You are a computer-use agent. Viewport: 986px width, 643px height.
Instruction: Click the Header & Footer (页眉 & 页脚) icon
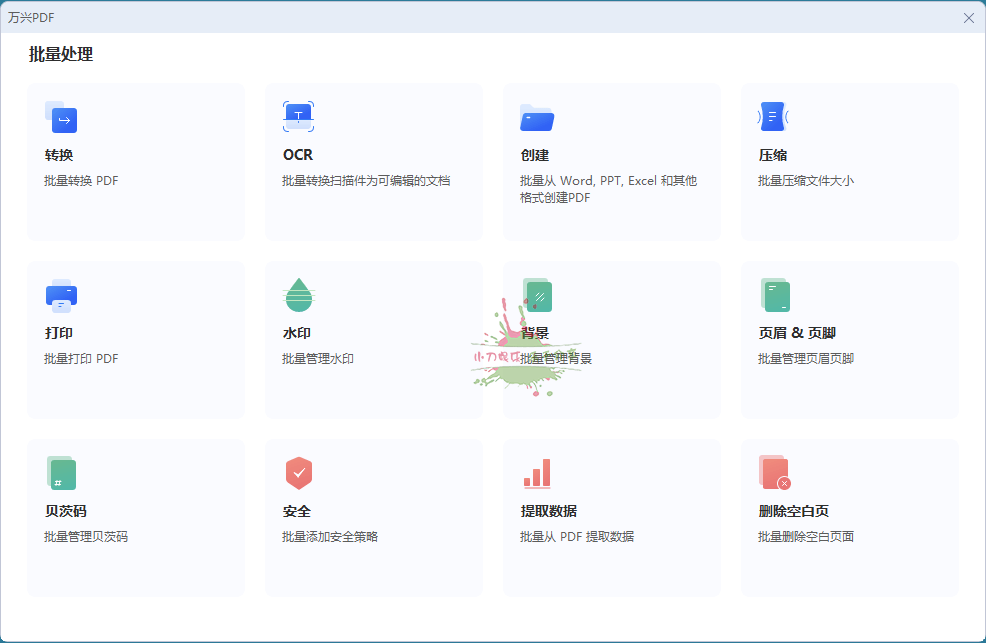(775, 295)
